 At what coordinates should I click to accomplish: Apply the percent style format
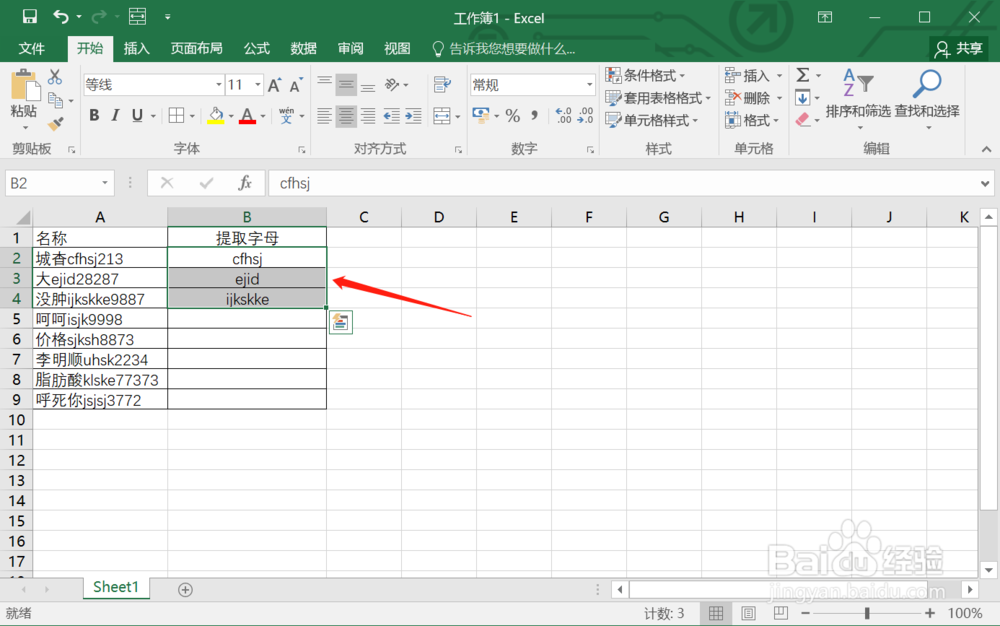point(513,115)
